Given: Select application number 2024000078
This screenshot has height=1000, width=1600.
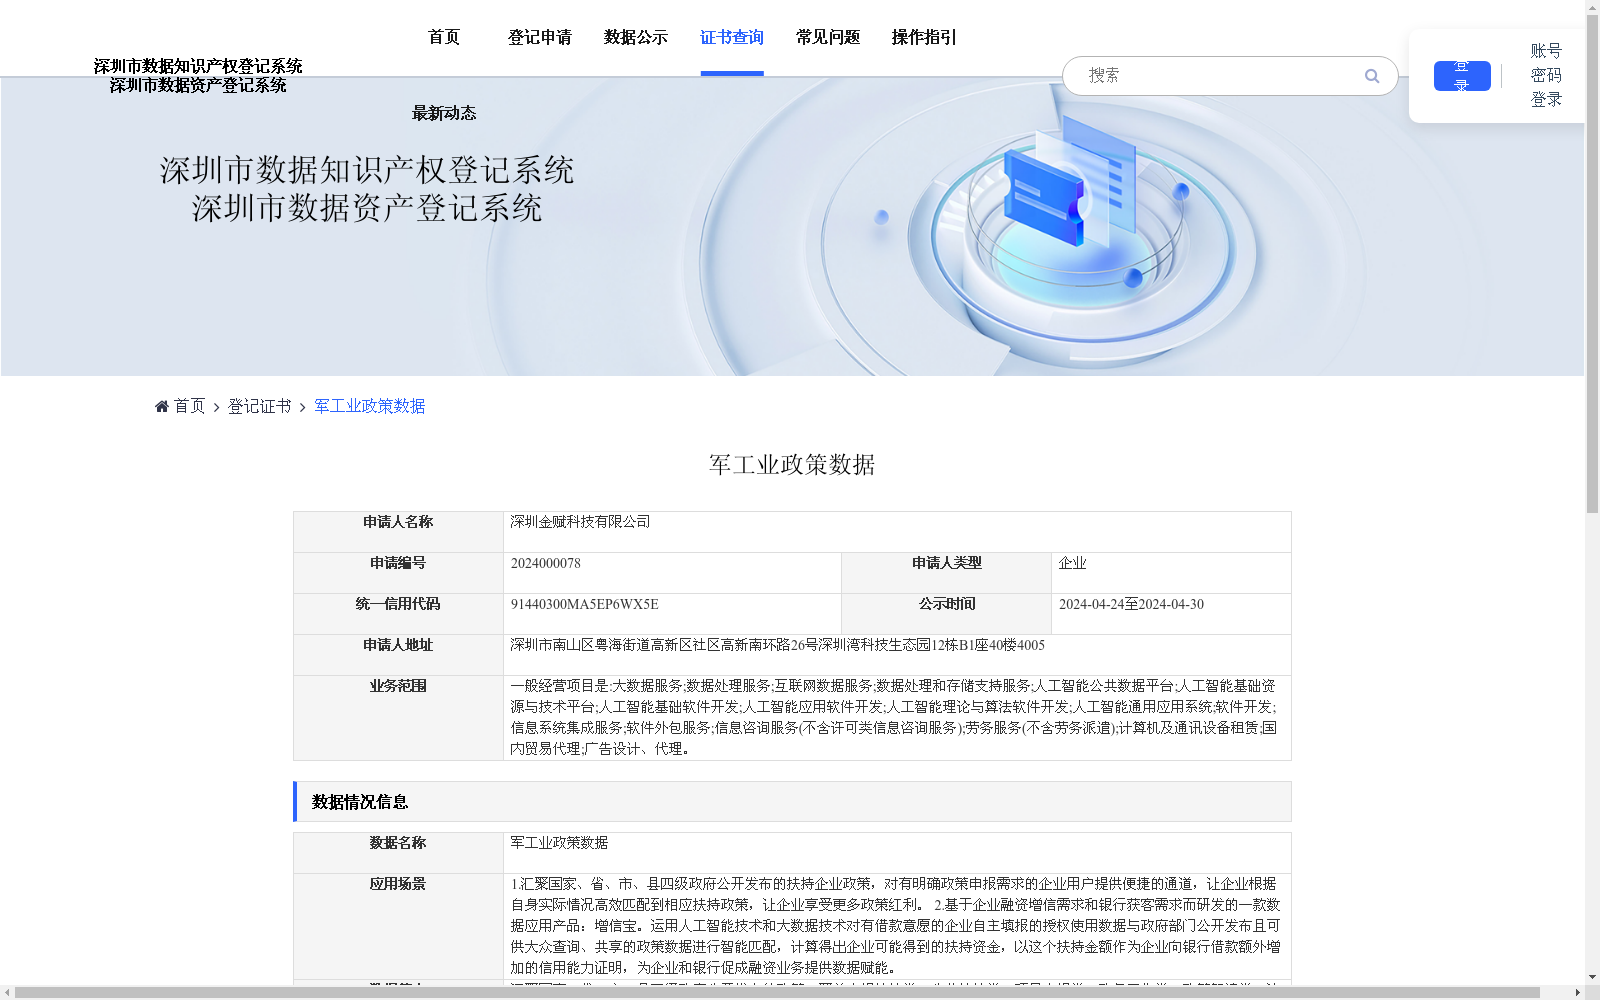Looking at the screenshot, I should click(x=546, y=563).
